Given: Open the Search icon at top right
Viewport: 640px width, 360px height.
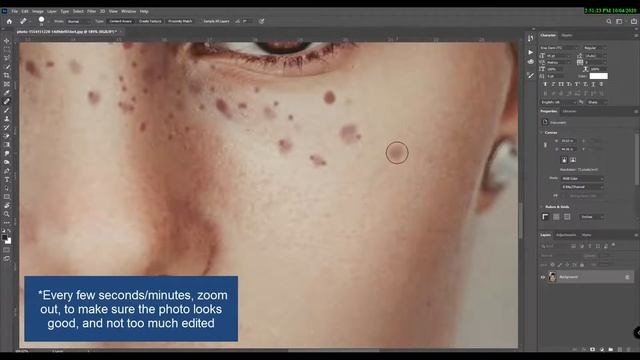Looking at the screenshot, I should click(609, 21).
